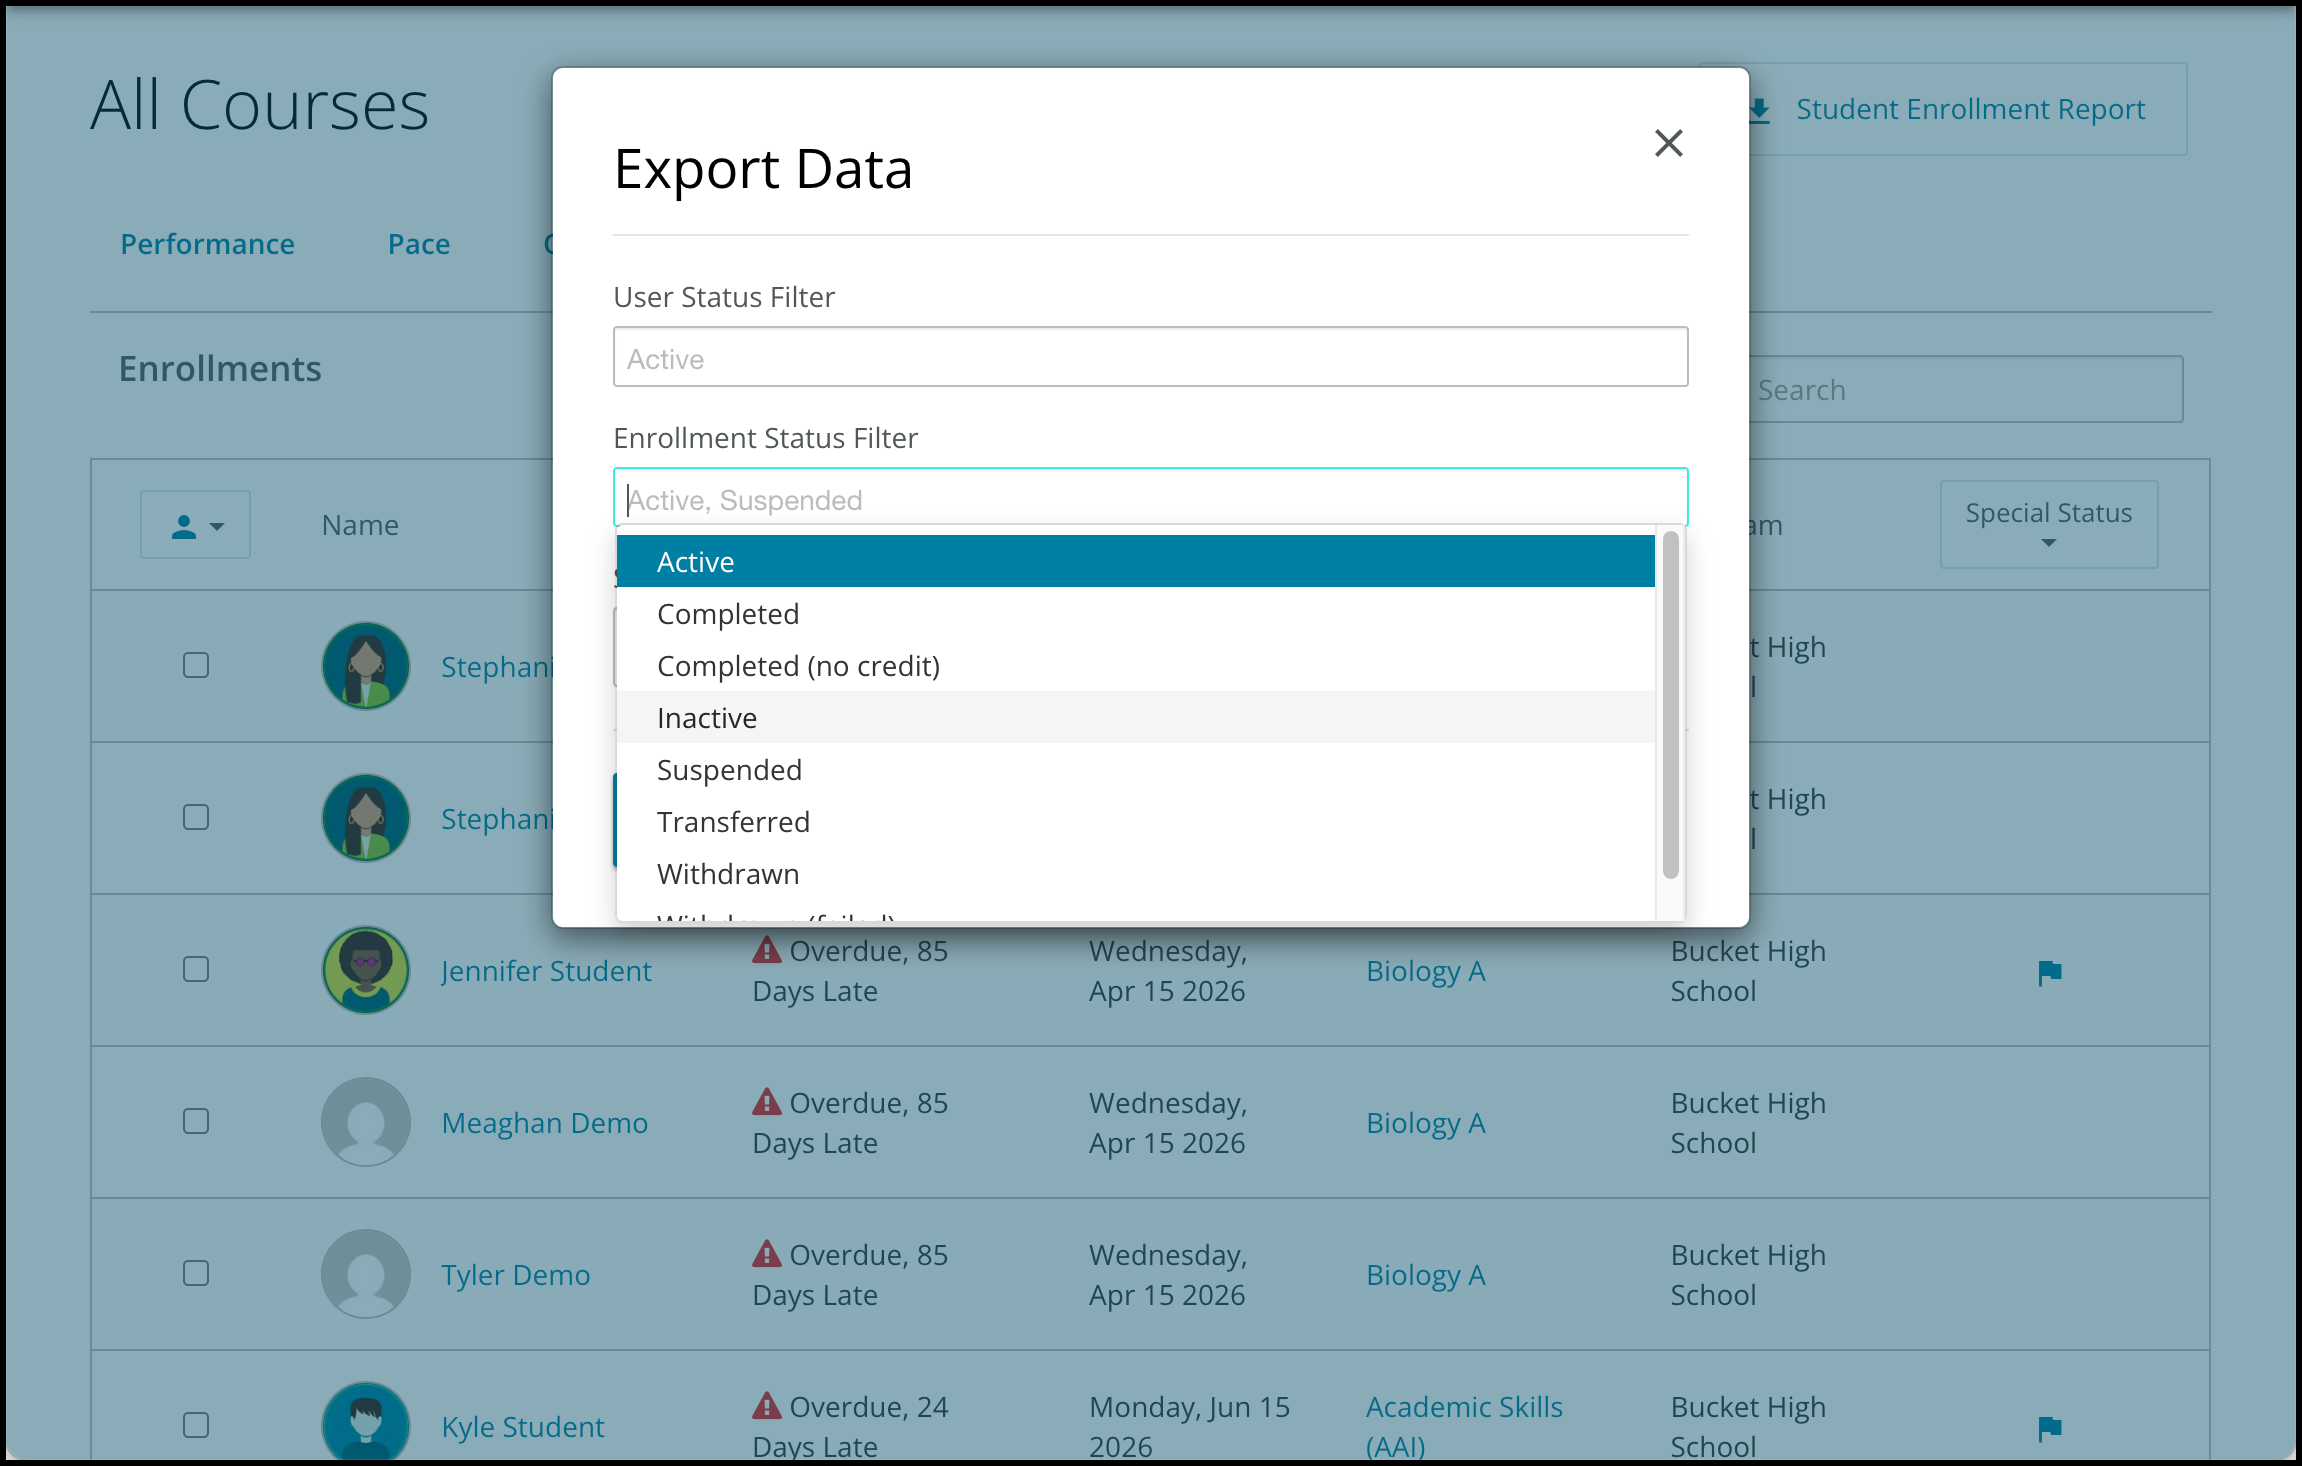The image size is (2302, 1466).
Task: Click the enrollments Search field
Action: coord(1966,389)
